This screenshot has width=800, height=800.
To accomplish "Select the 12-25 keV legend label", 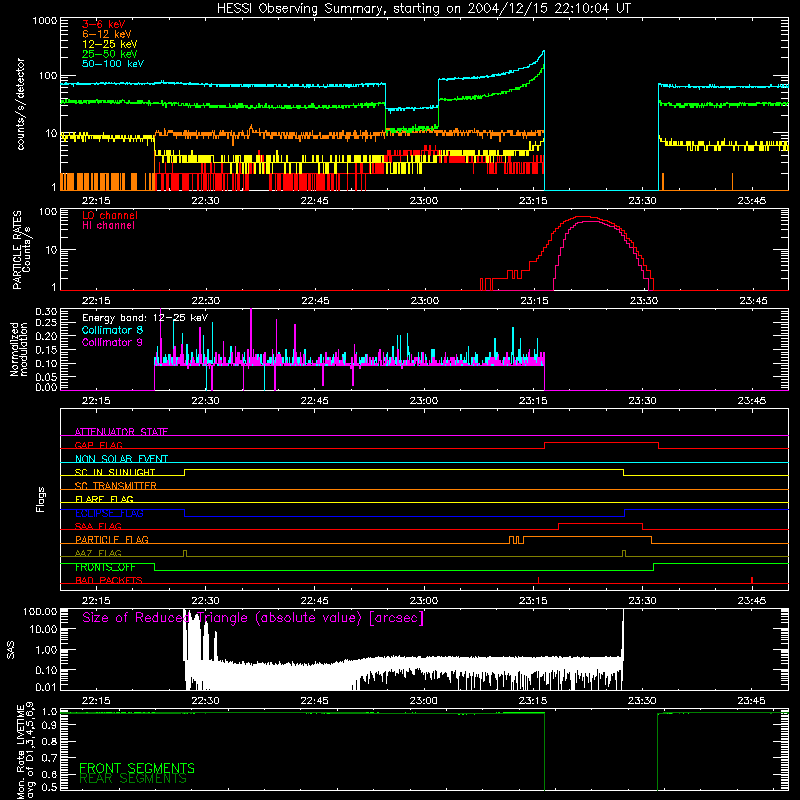I will 109,44.
